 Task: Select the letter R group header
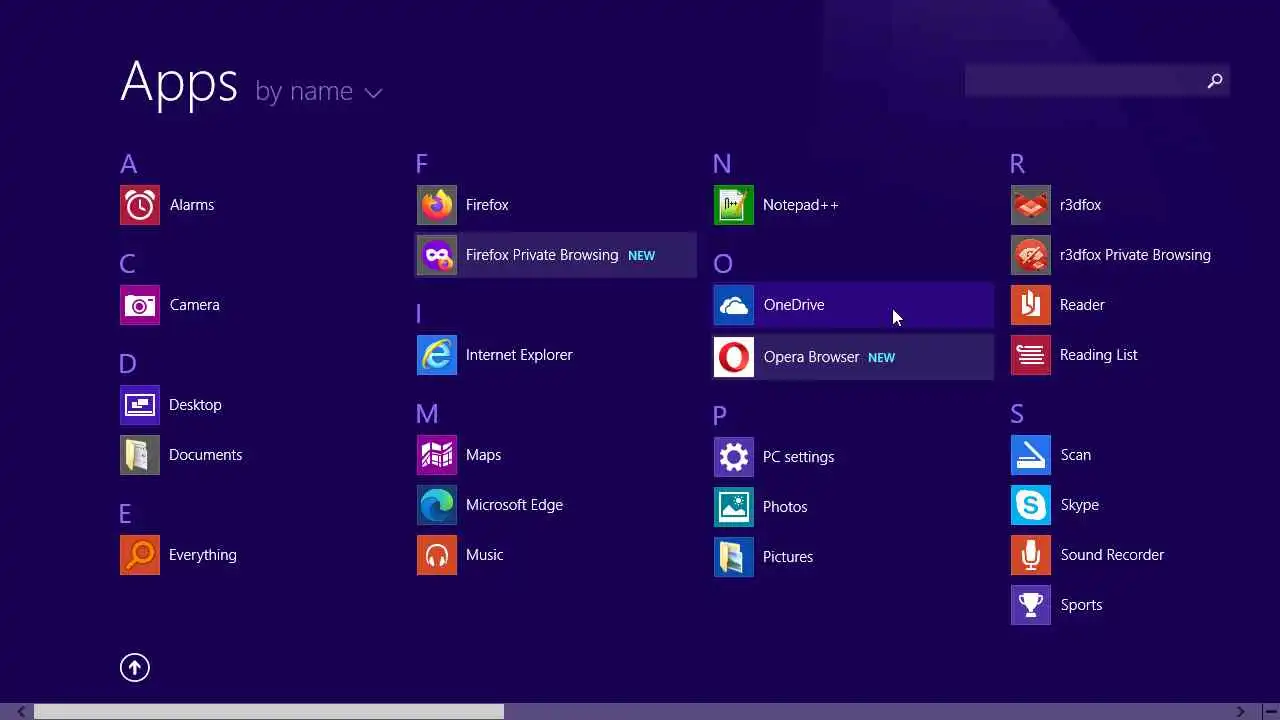pos(1017,164)
